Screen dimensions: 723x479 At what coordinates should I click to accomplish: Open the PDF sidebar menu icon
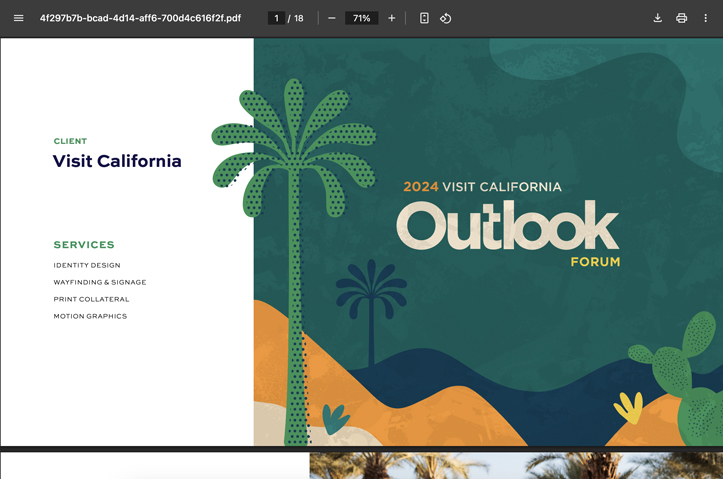tap(18, 18)
